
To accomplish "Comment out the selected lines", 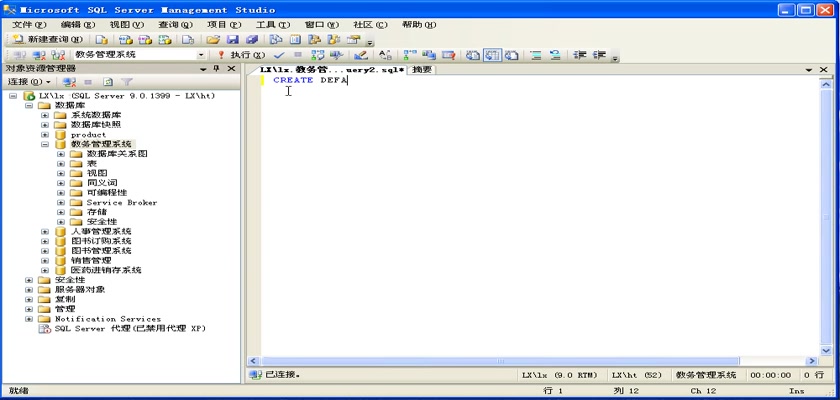I will (x=536, y=55).
